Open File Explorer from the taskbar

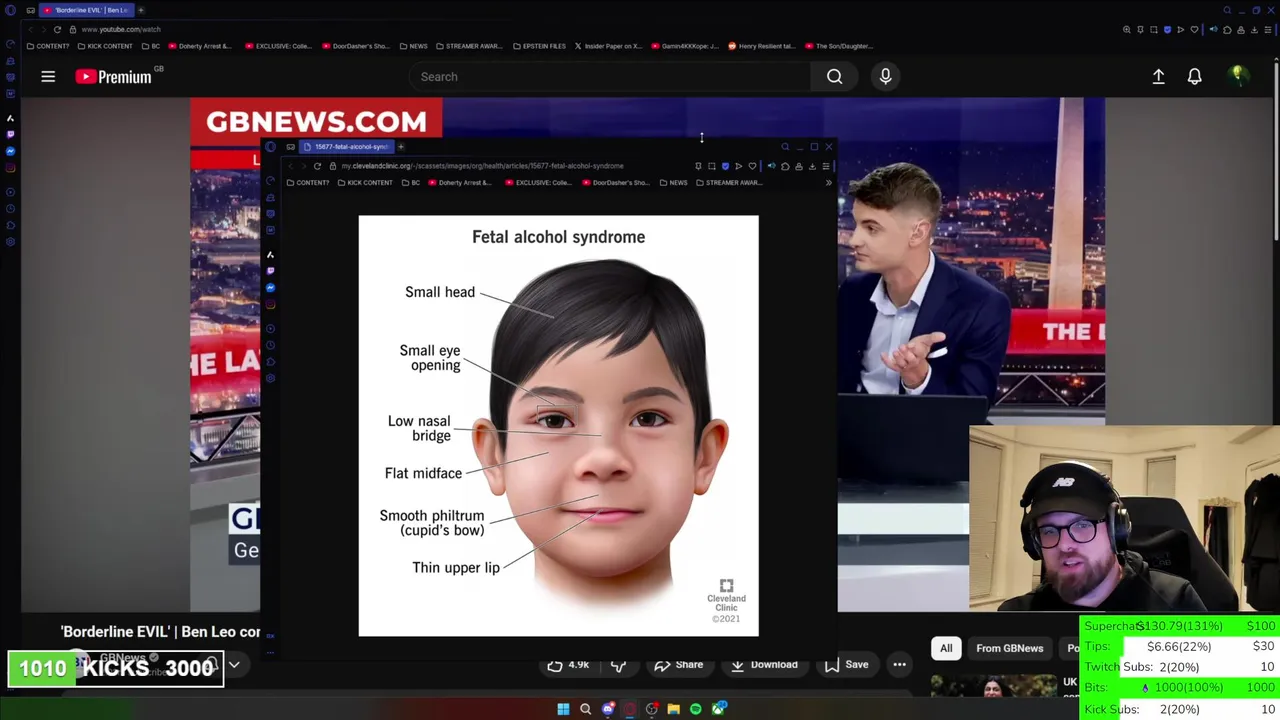coord(674,709)
